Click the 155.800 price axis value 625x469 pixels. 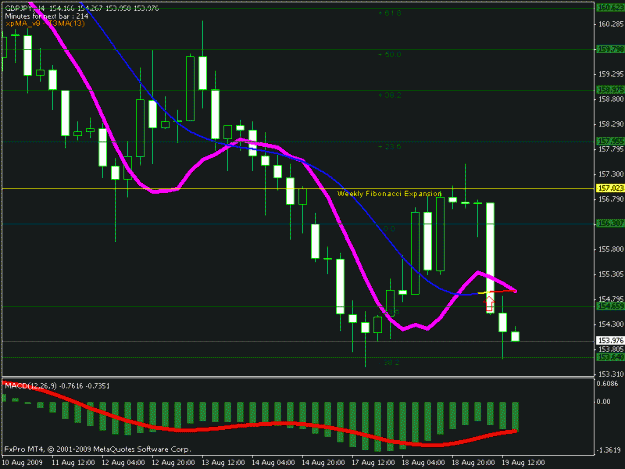coord(611,249)
